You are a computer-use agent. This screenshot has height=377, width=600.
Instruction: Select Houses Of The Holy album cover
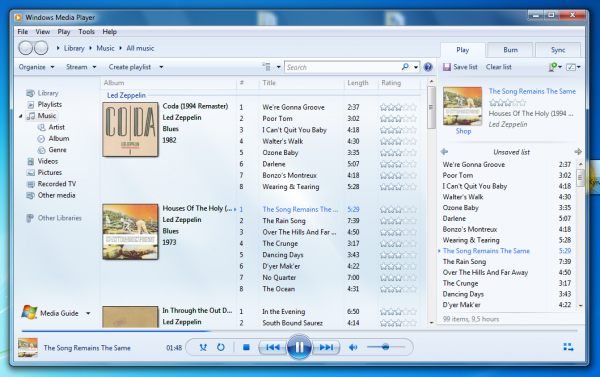pyautogui.click(x=130, y=232)
